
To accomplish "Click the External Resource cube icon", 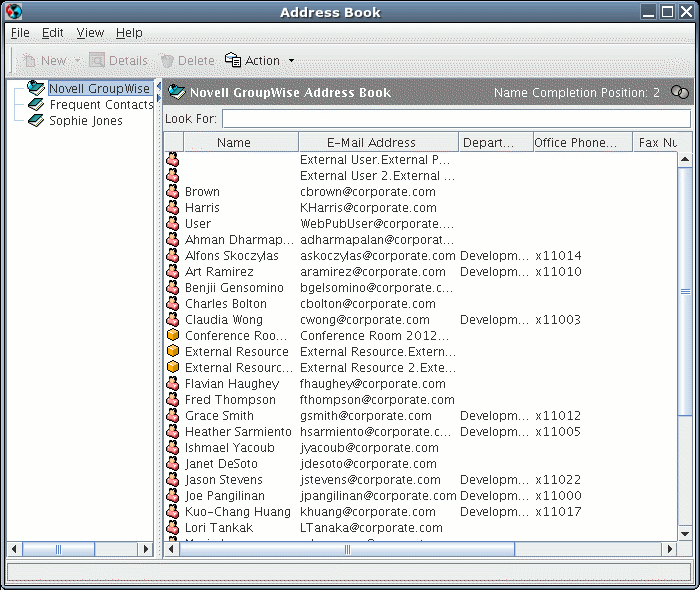I will pos(173,351).
